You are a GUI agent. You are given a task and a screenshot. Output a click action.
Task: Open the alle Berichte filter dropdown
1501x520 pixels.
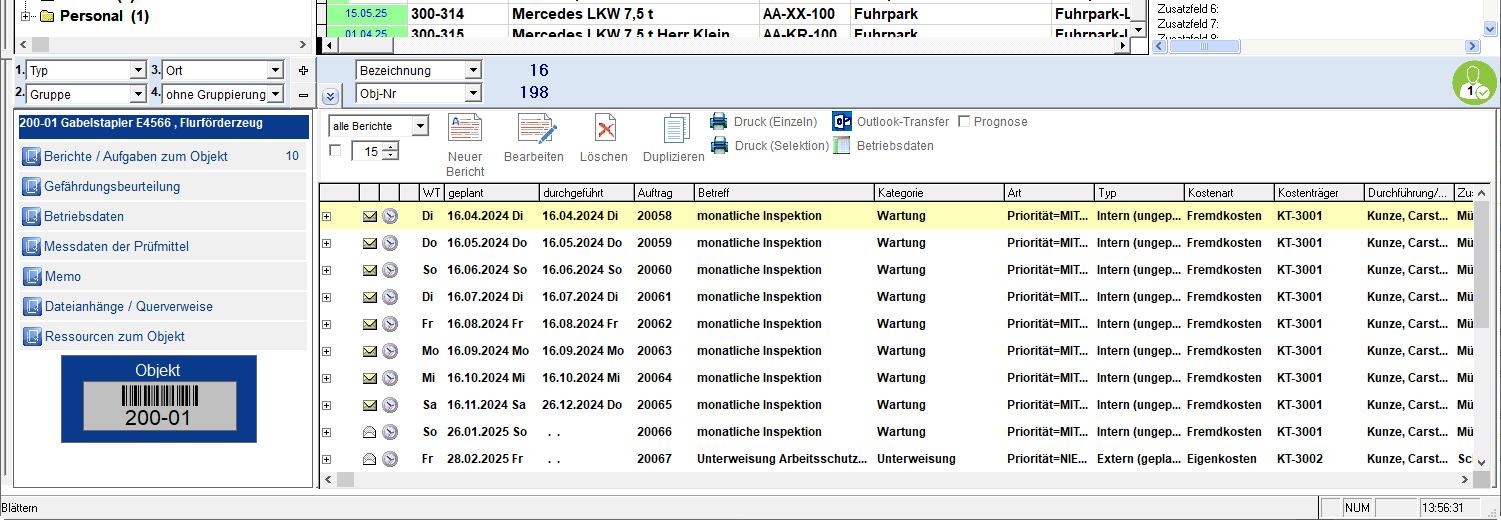point(420,127)
